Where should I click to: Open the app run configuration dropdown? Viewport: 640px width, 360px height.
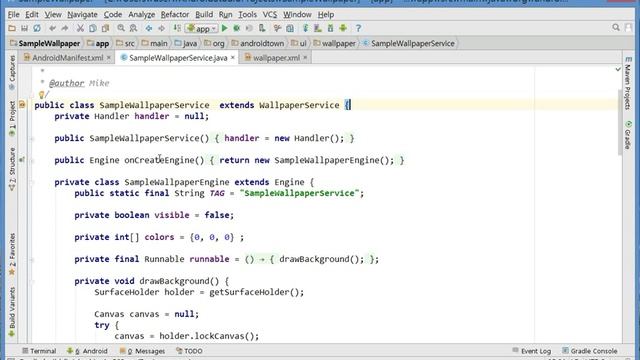click(202, 28)
